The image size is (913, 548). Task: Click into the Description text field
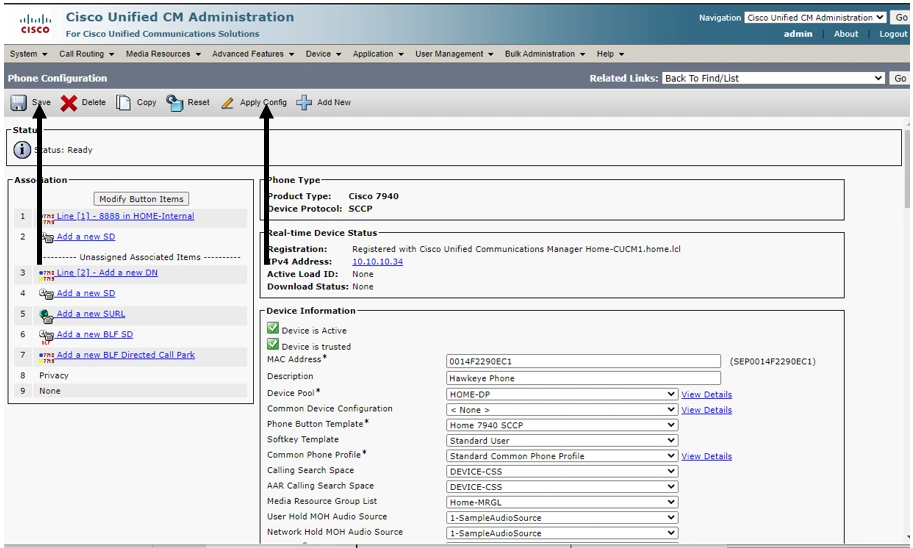(x=583, y=378)
